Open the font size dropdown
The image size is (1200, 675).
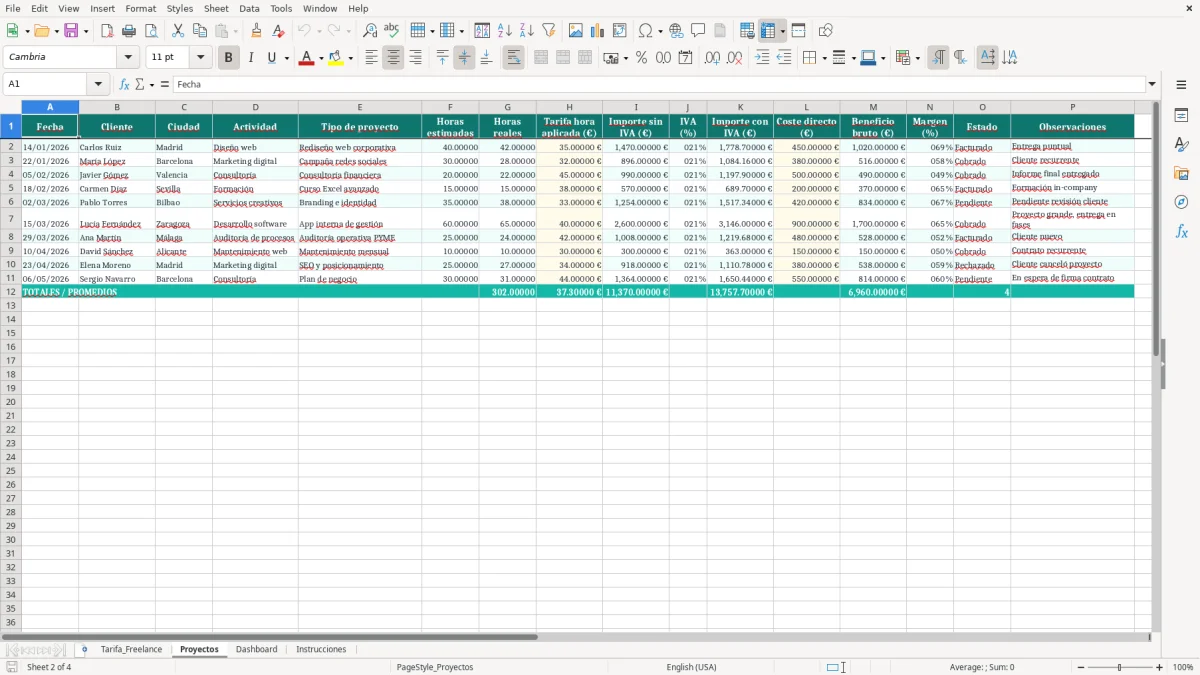(x=200, y=58)
